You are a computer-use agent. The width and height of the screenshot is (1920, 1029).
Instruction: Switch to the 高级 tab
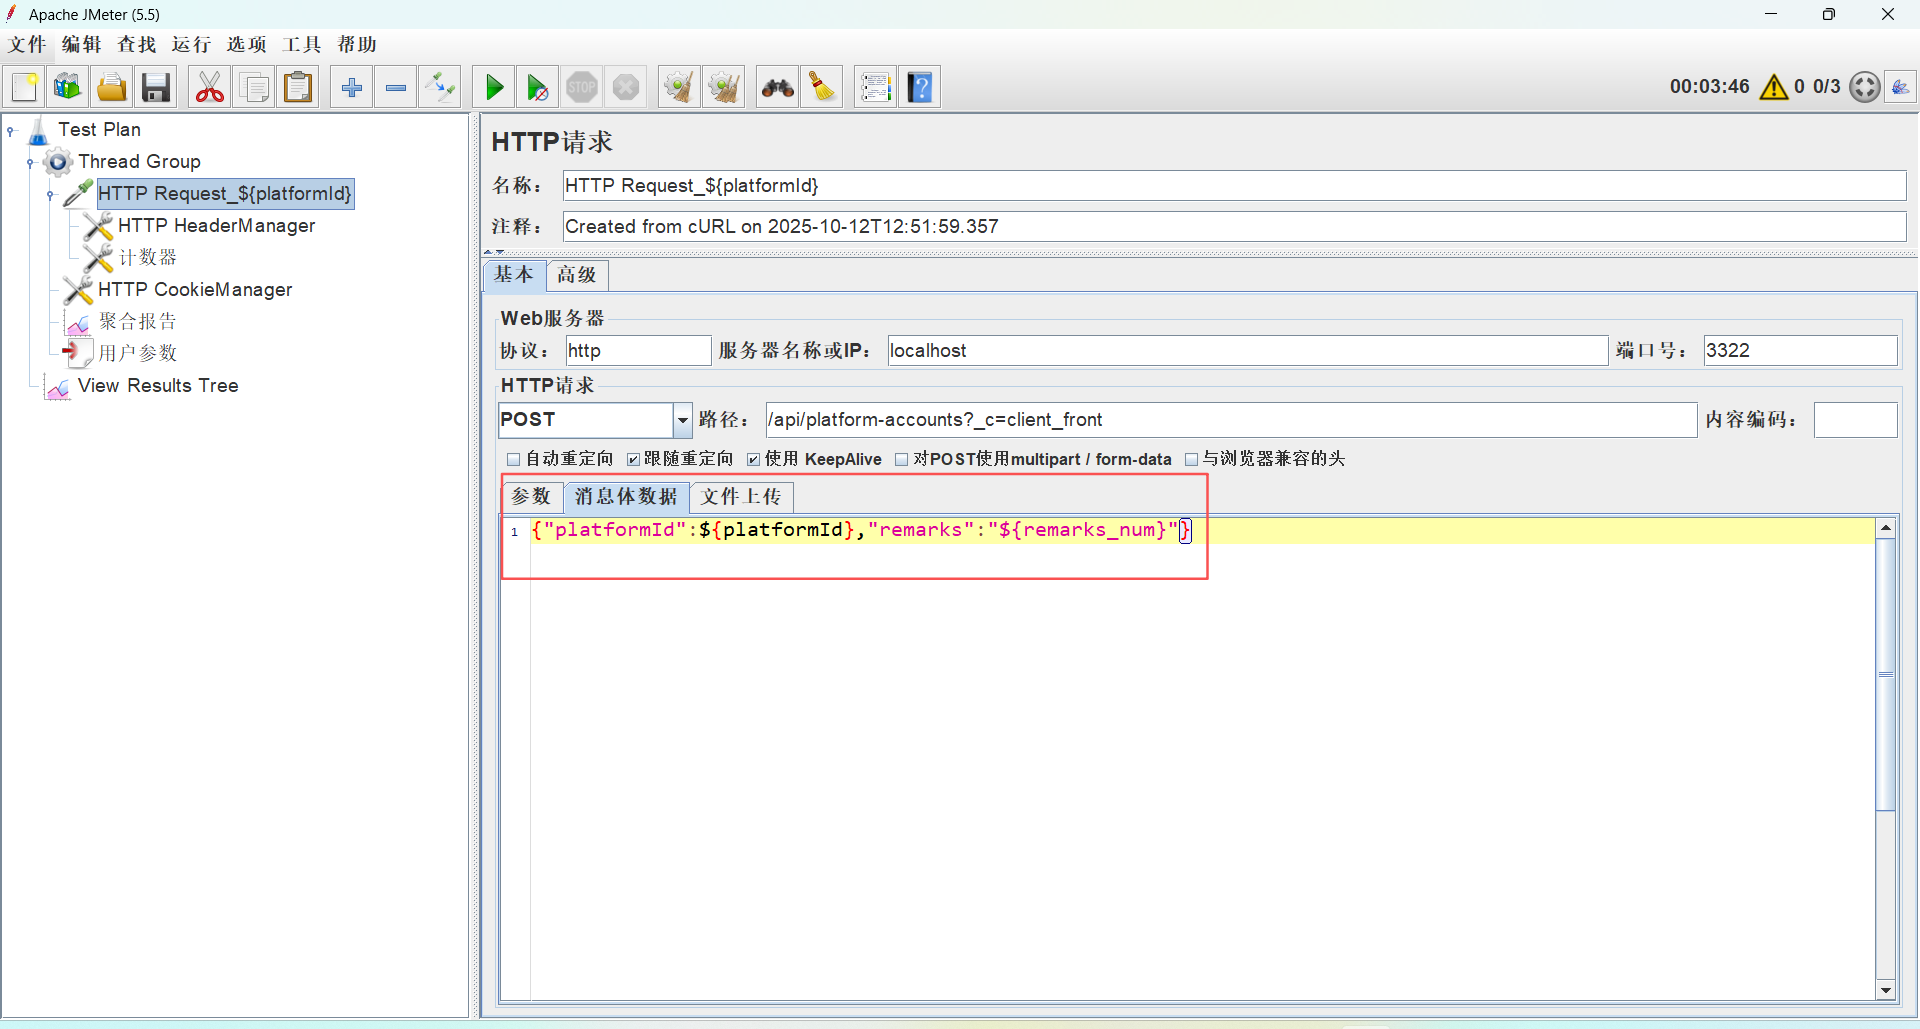point(577,275)
